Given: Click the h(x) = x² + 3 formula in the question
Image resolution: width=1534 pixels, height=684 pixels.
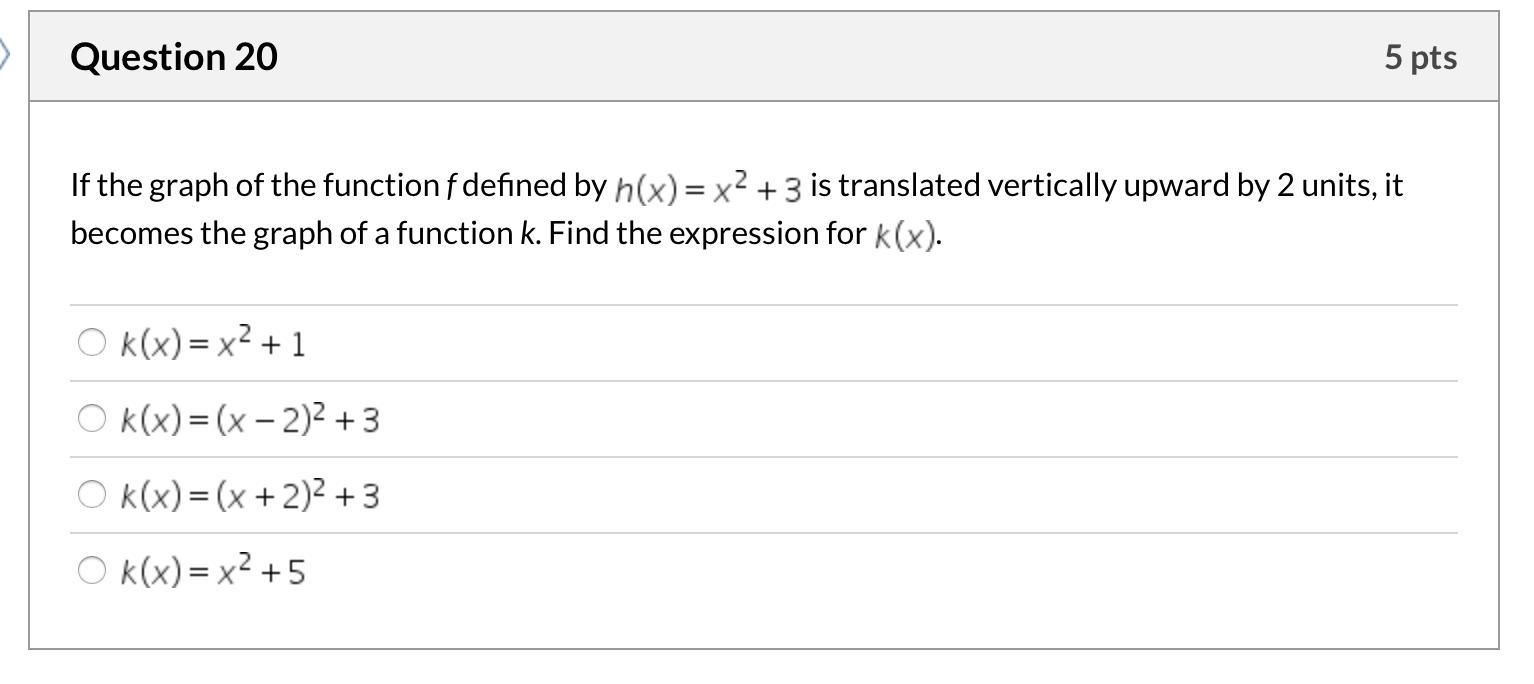Looking at the screenshot, I should pyautogui.click(x=708, y=186).
